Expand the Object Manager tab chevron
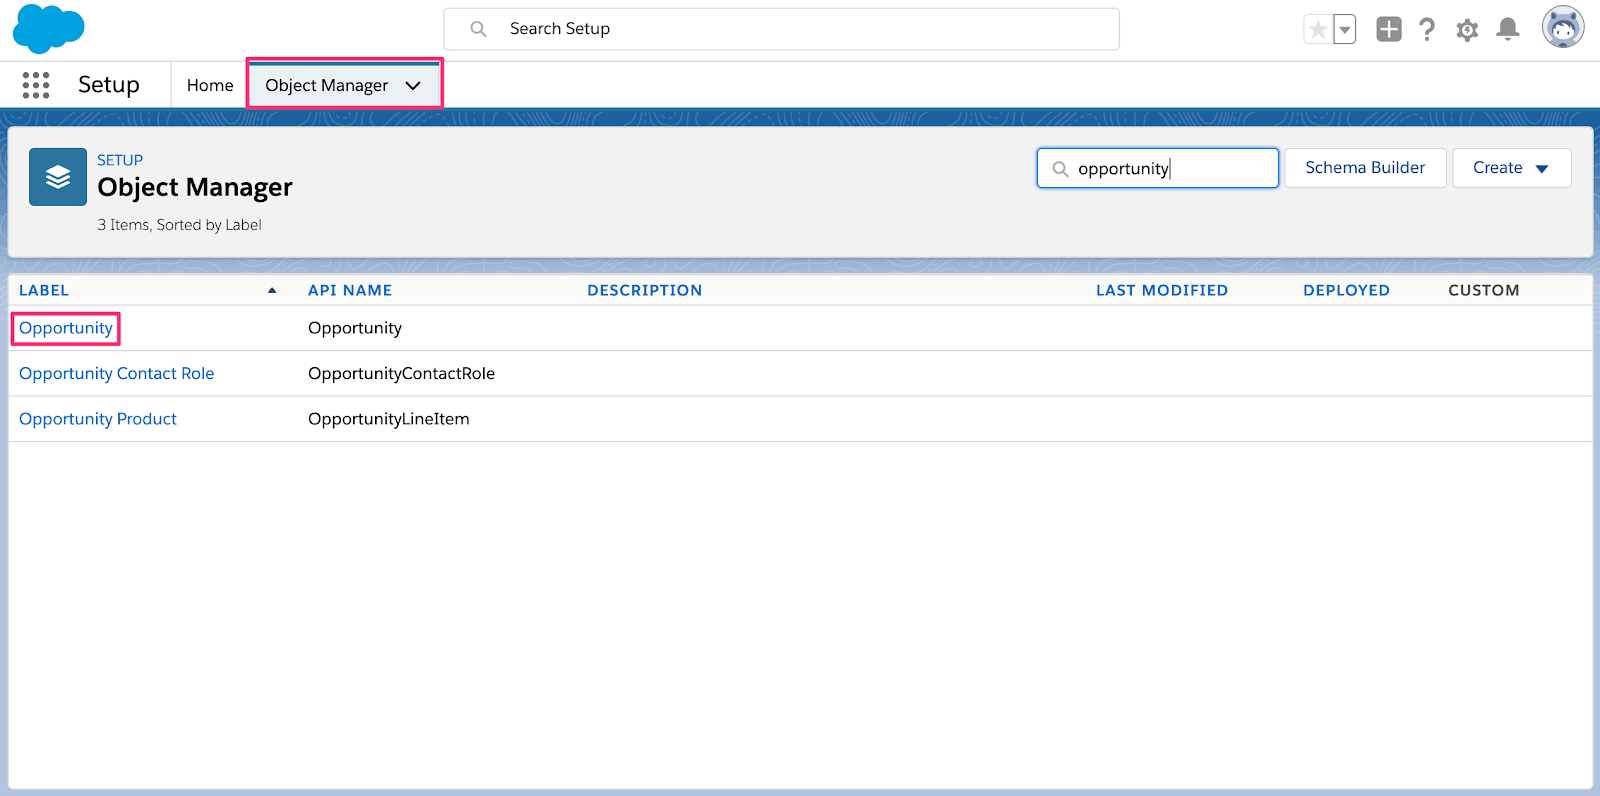 [x=413, y=85]
